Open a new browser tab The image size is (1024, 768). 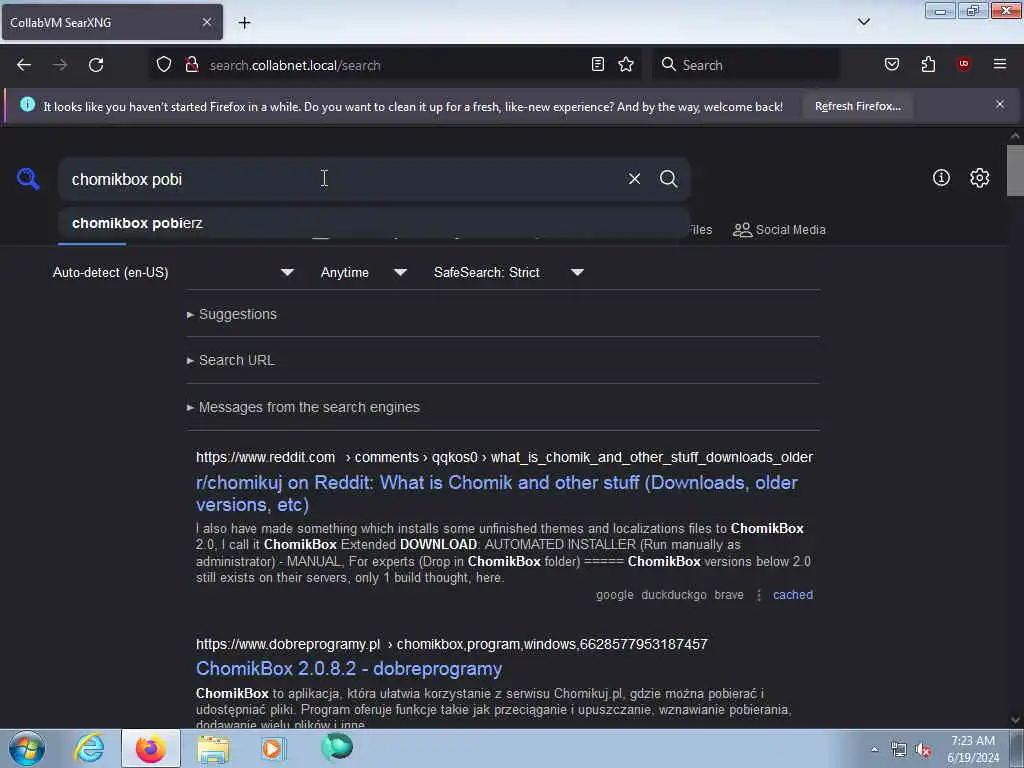pyautogui.click(x=244, y=23)
